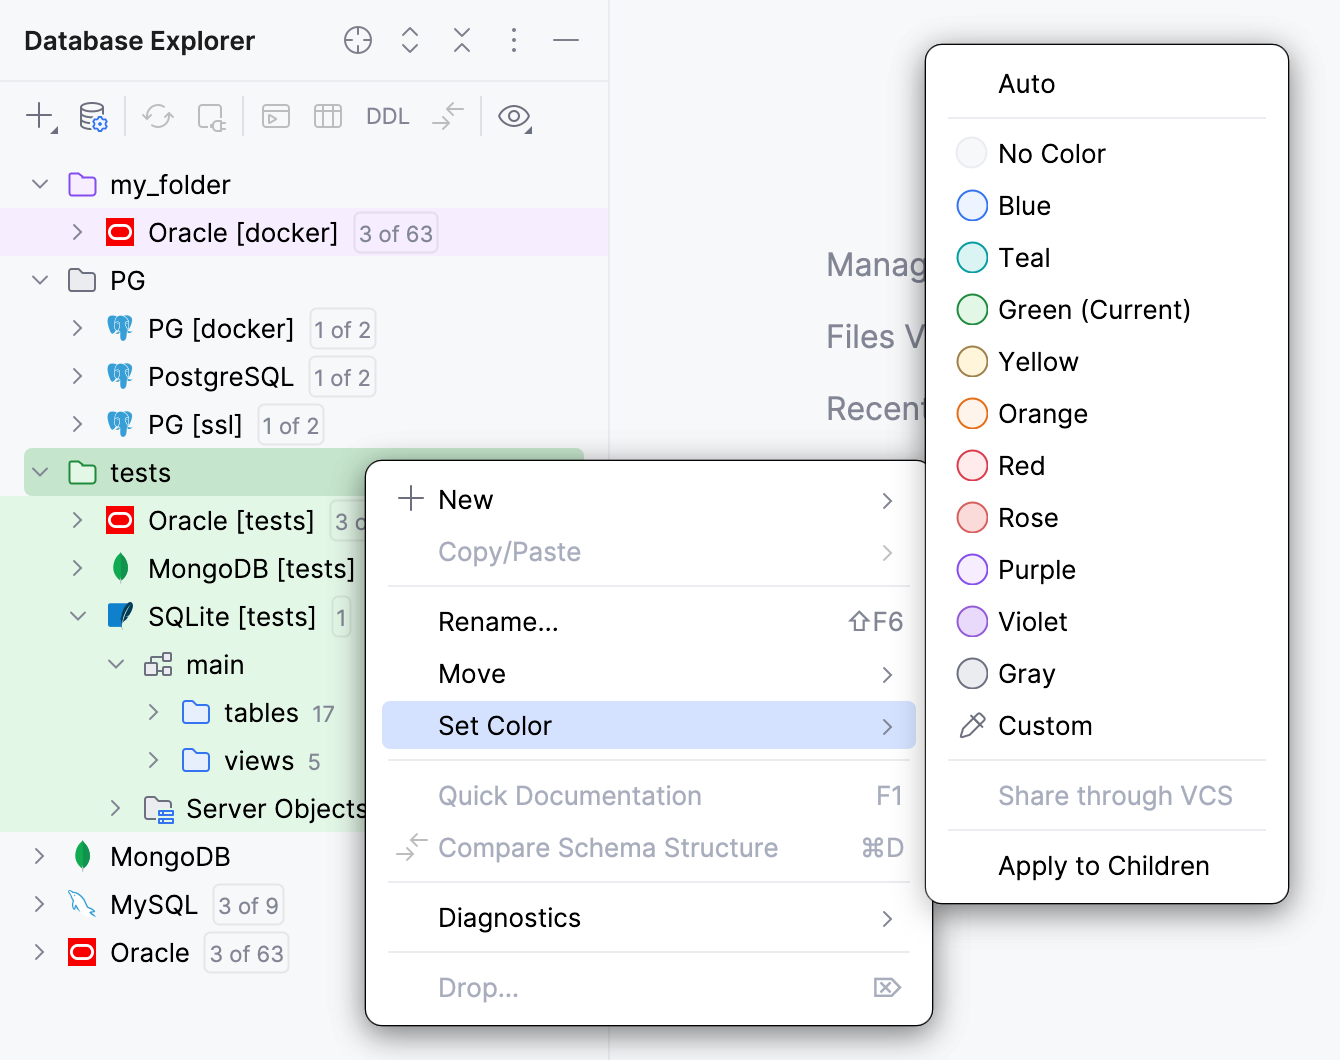
Task: Expand the MySQL data source
Action: [40, 904]
